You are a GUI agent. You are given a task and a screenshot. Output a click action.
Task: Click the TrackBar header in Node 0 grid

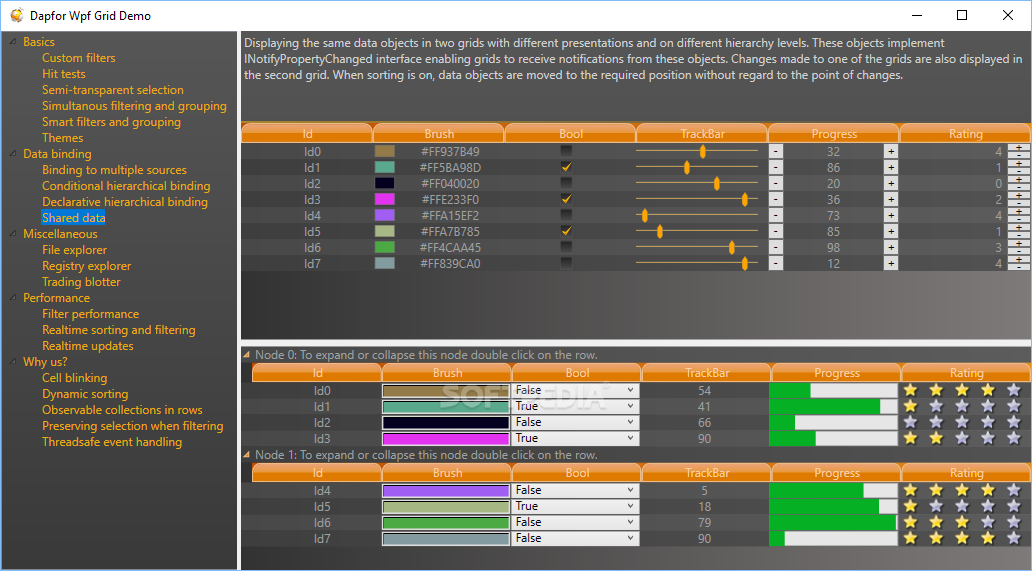pos(707,373)
